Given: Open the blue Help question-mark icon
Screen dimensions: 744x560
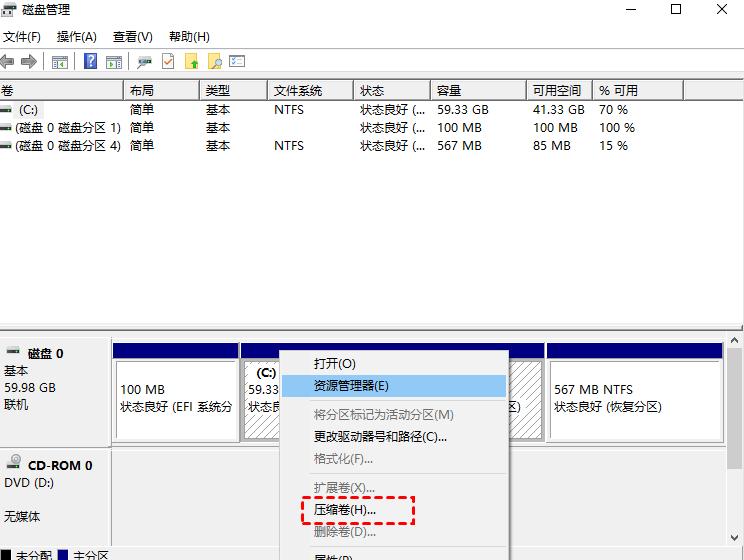Looking at the screenshot, I should pos(90,61).
